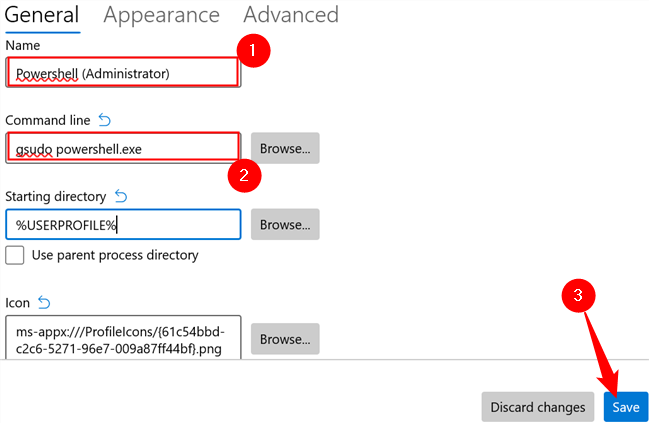Click the reset arrow next to the Icon label
Screen dimensions: 649x423
(44, 303)
